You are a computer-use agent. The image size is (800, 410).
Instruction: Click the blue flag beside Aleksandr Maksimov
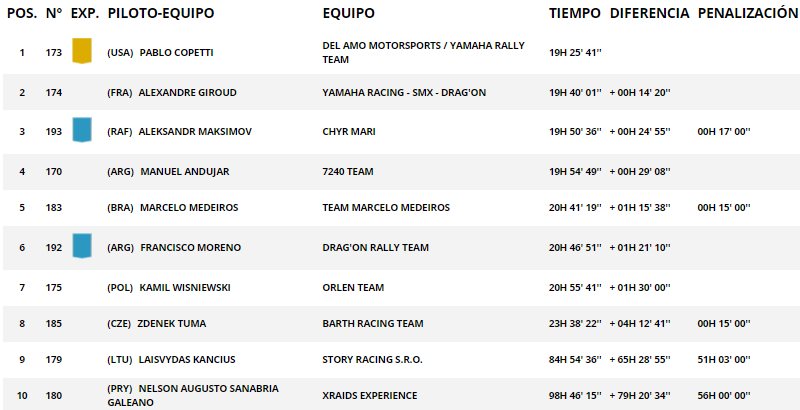point(82,130)
